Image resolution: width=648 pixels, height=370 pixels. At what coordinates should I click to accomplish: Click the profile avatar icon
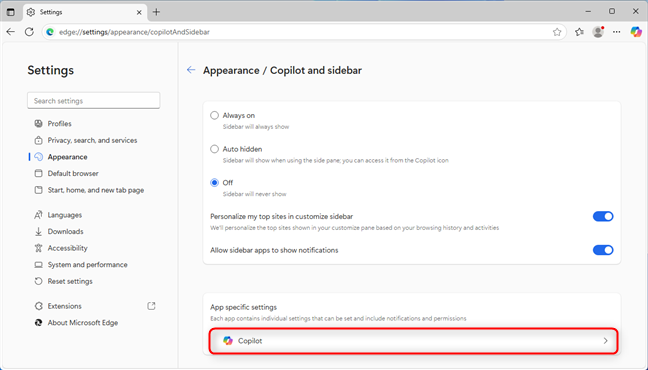click(x=598, y=32)
